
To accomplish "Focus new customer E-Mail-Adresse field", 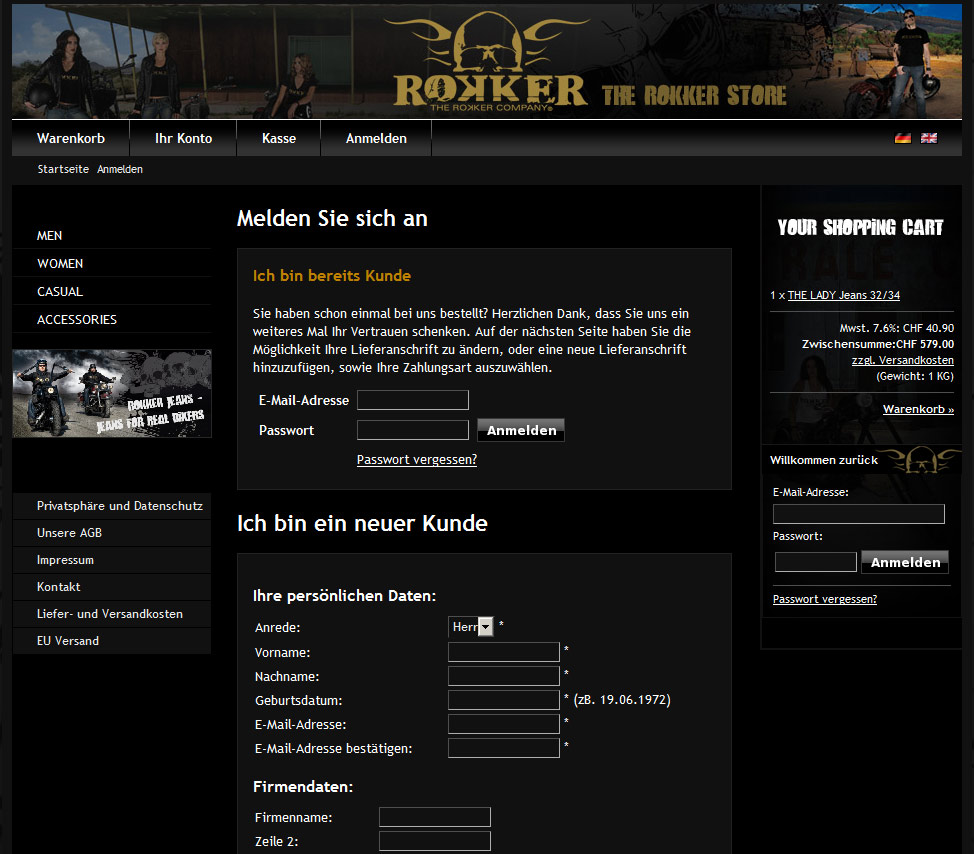I will (x=504, y=724).
